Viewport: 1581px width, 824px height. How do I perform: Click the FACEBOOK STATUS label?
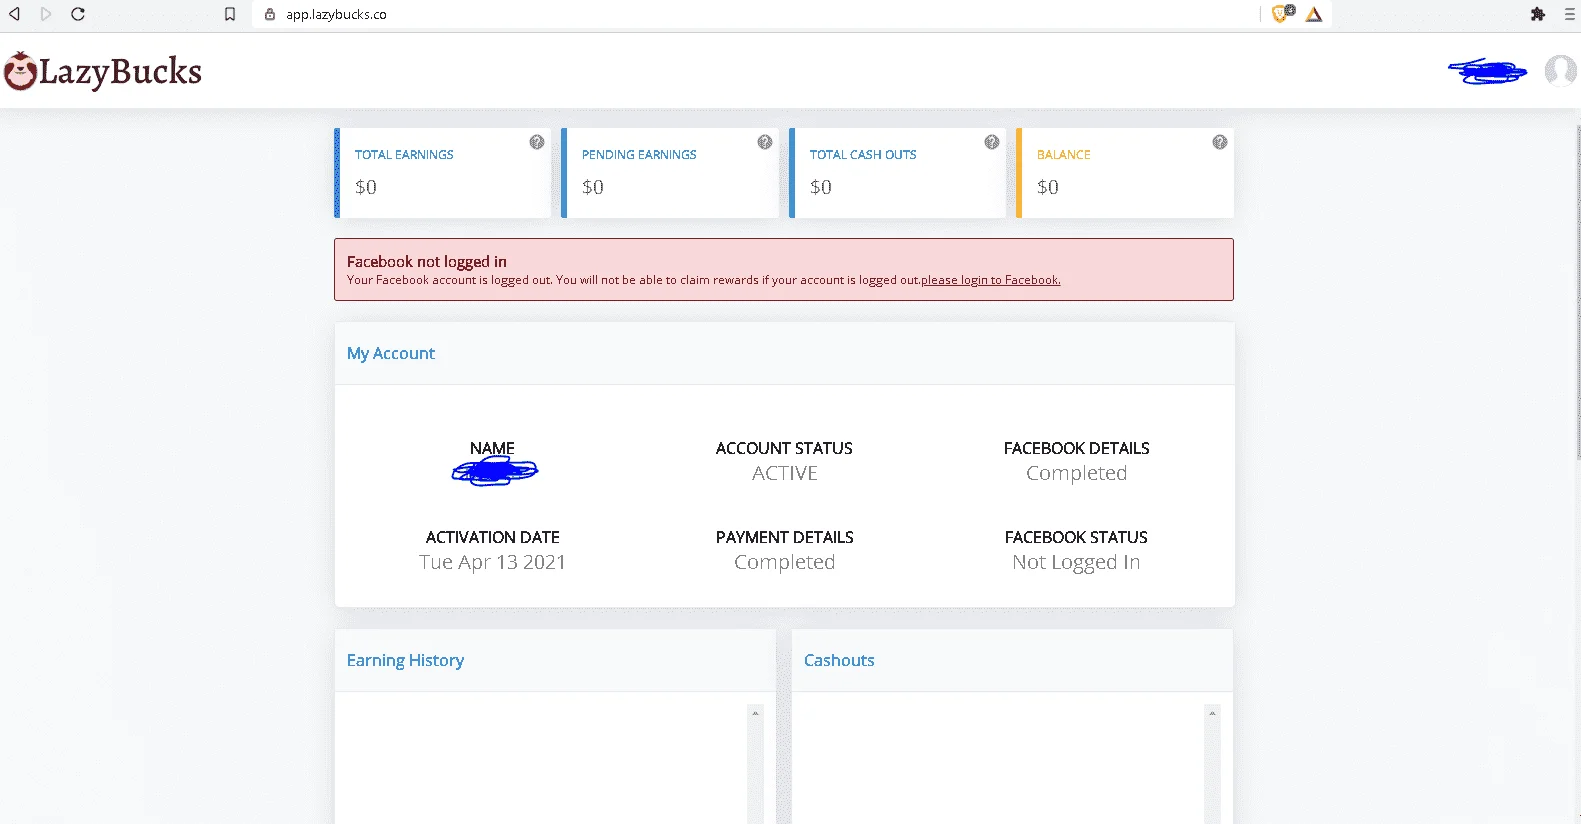coord(1076,537)
